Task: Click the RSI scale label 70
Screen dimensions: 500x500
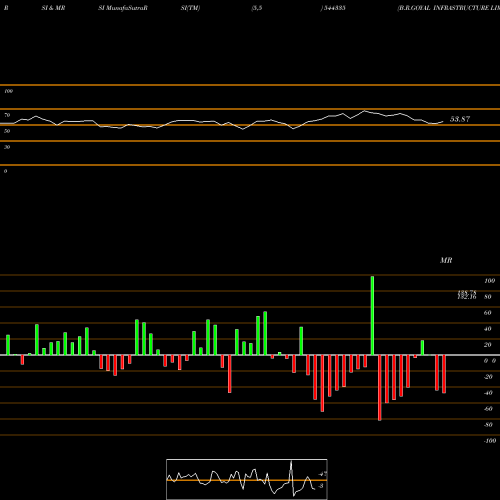Action: (7, 115)
